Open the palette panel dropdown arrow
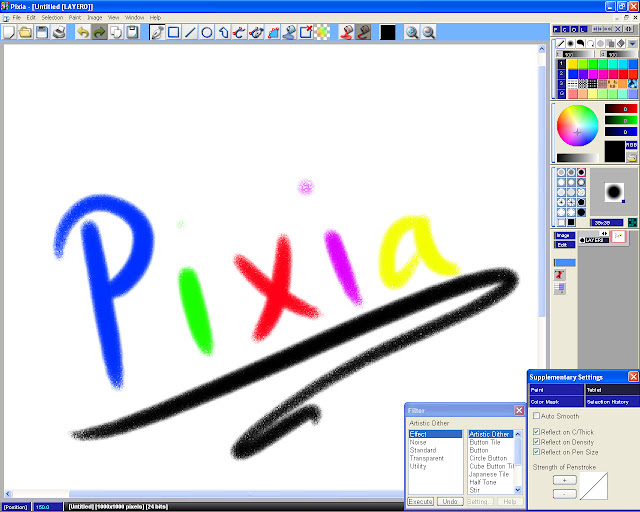 (632, 43)
